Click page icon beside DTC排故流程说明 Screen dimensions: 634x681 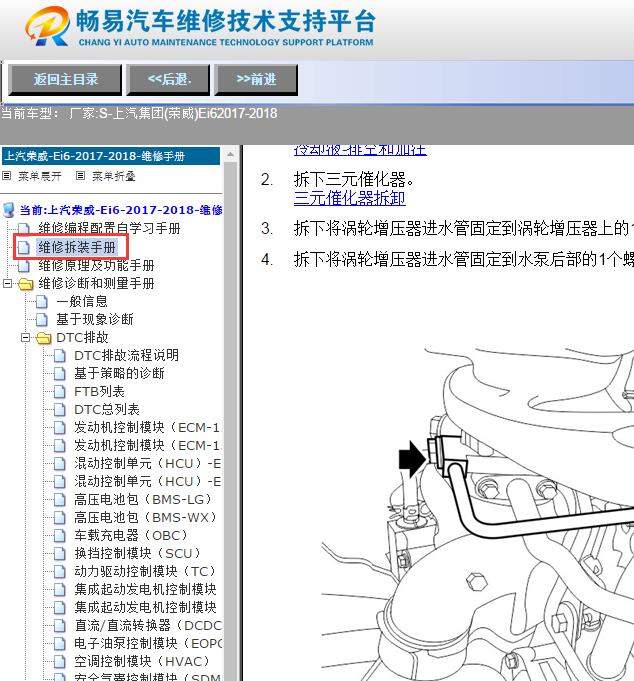(x=59, y=356)
